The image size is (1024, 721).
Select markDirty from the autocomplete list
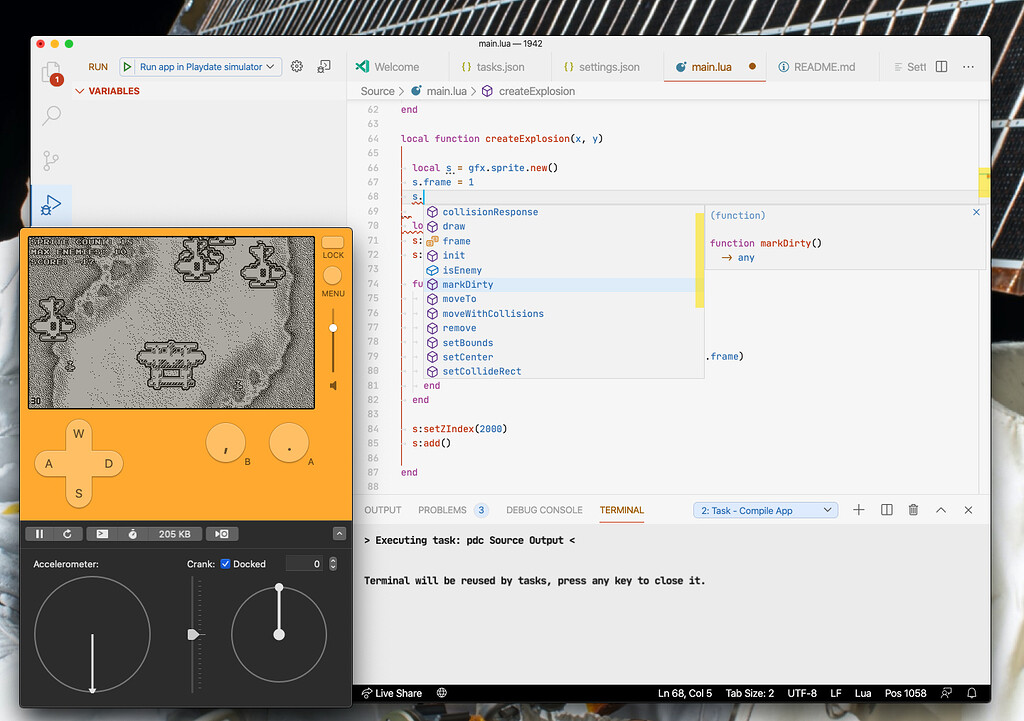pyautogui.click(x=465, y=284)
